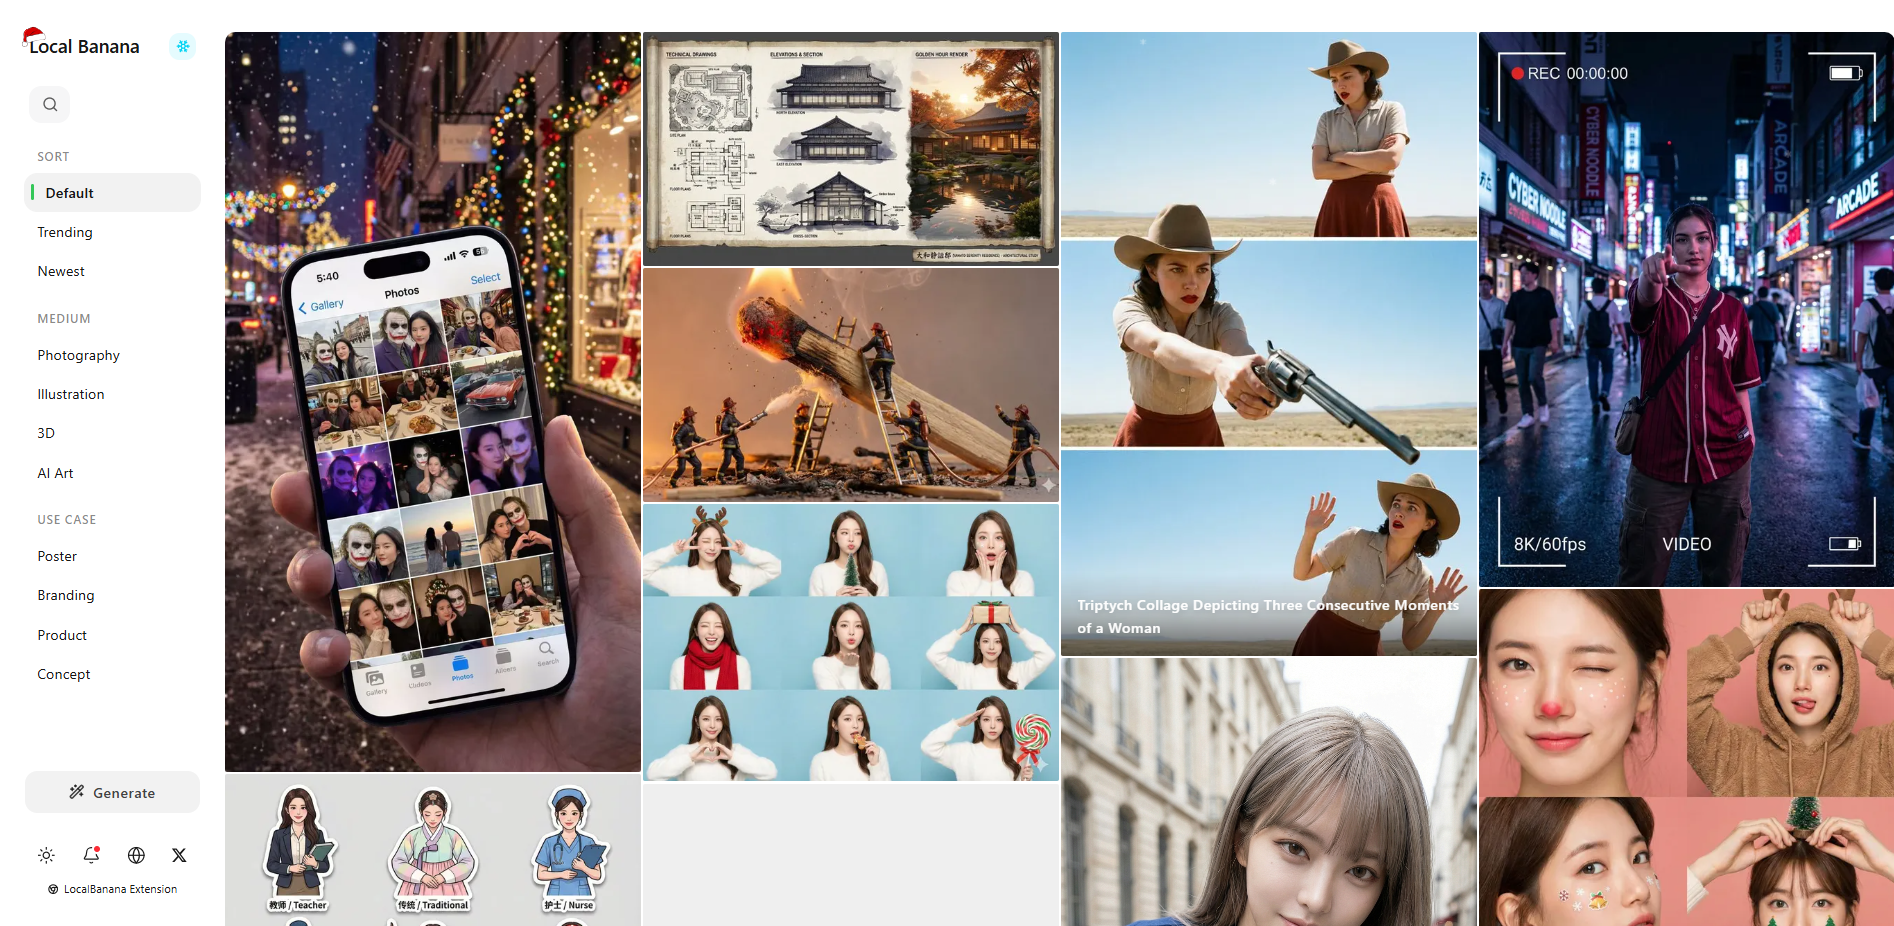Select the Default sort option
1894x926 pixels.
pos(112,193)
